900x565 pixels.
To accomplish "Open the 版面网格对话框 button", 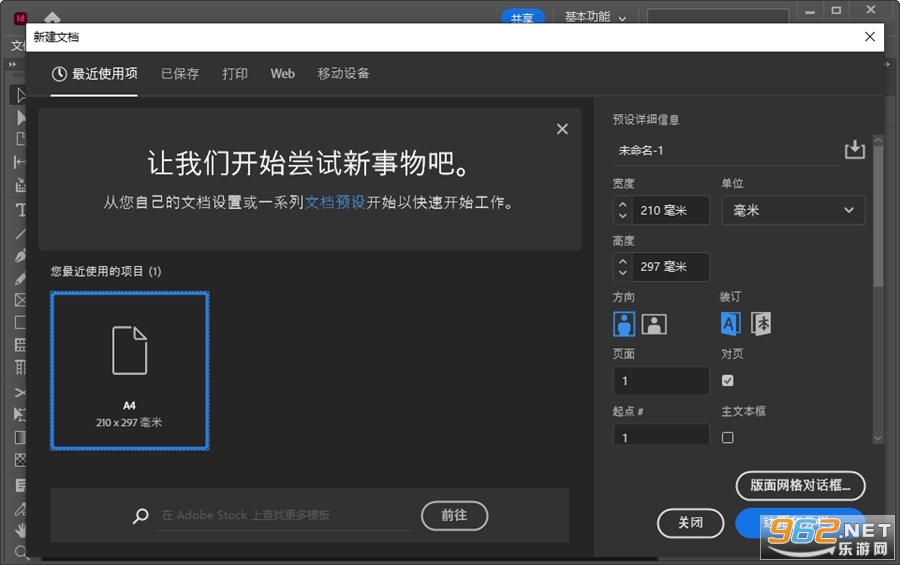I will click(x=800, y=485).
